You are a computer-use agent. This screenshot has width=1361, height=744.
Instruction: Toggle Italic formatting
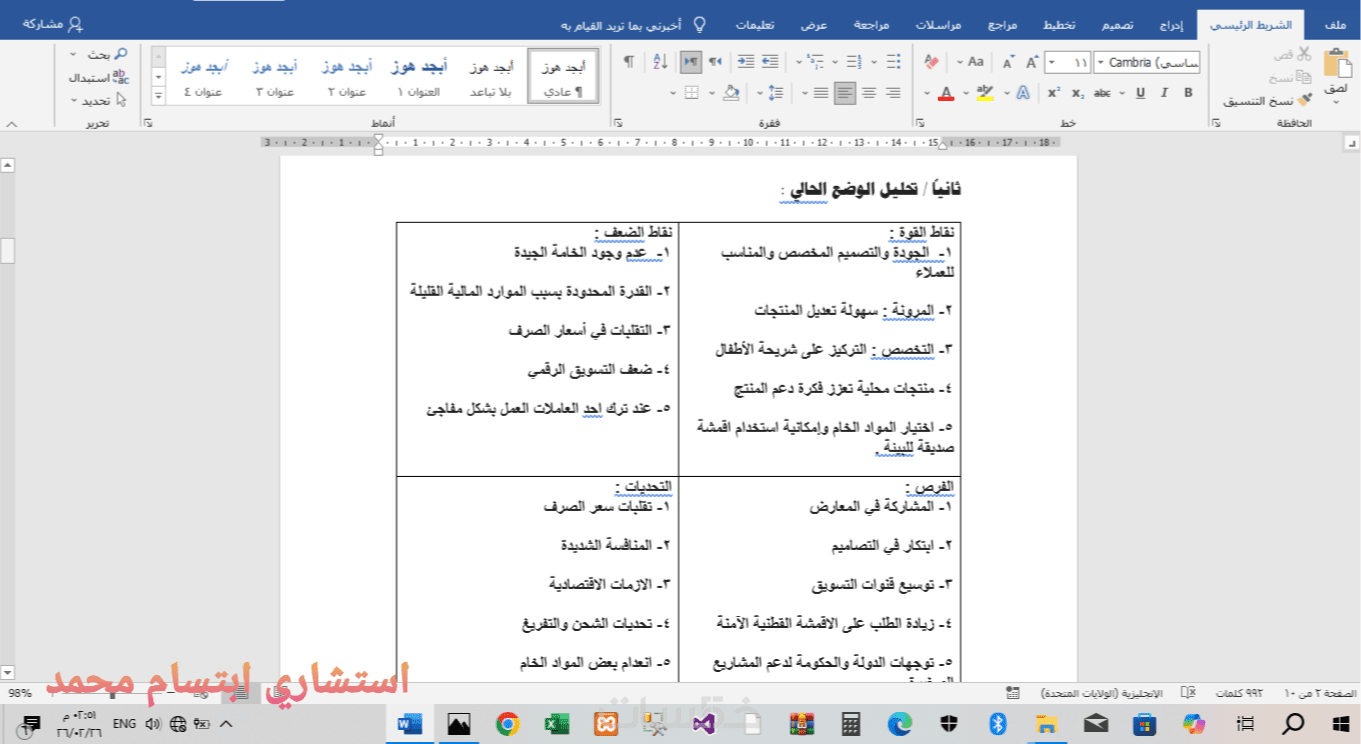click(1164, 93)
